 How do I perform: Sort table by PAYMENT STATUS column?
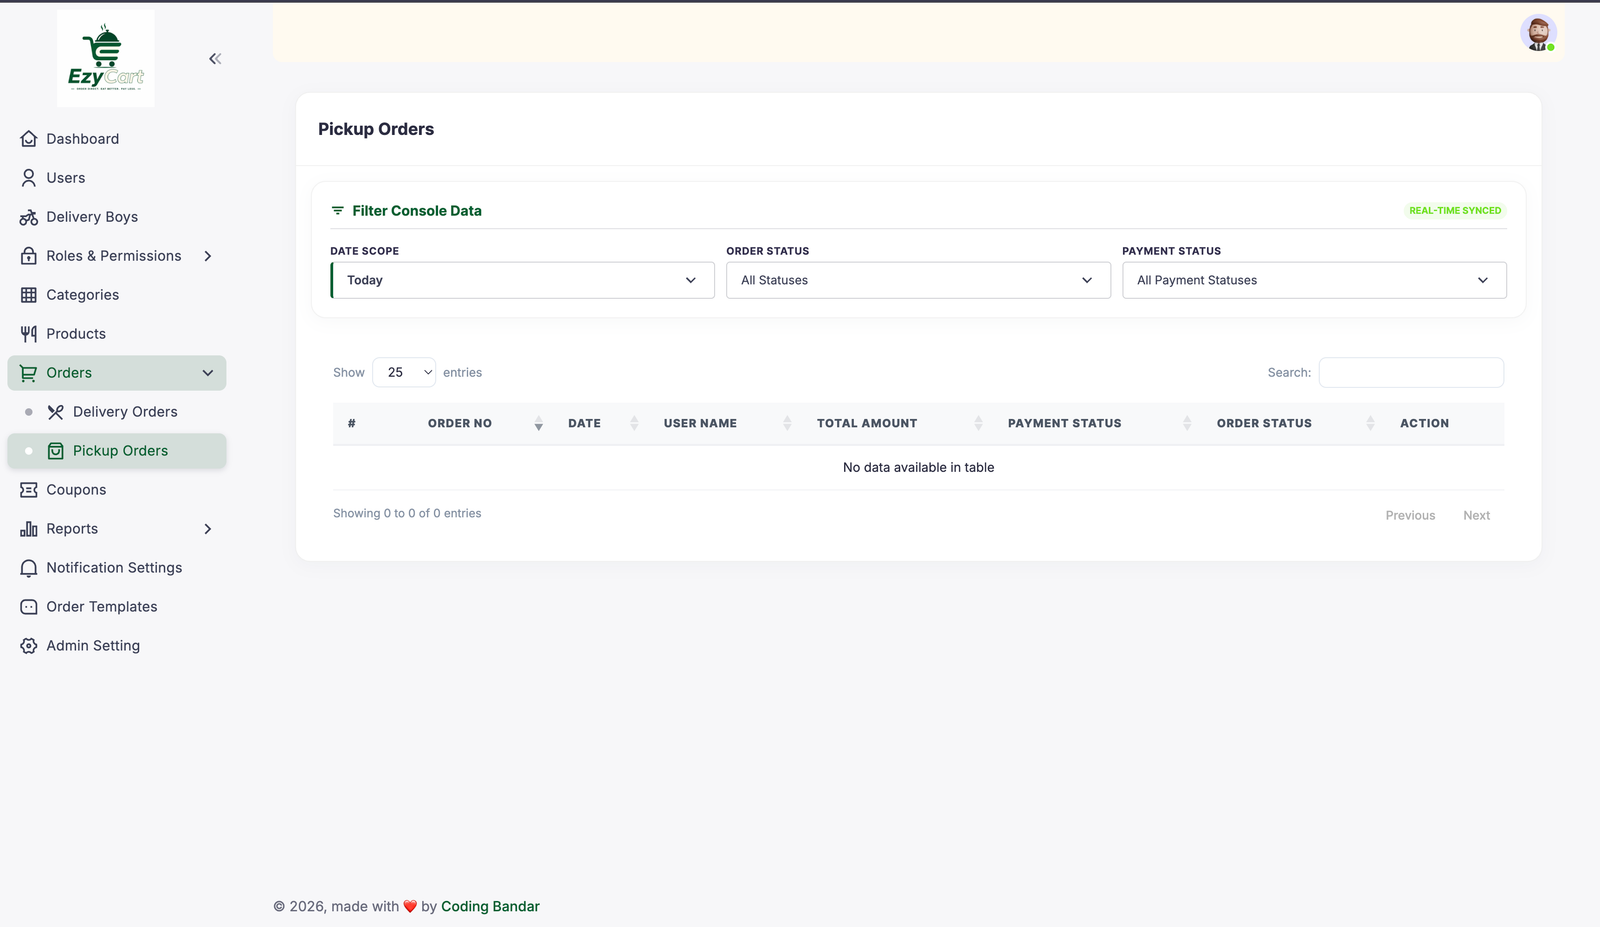[1099, 423]
